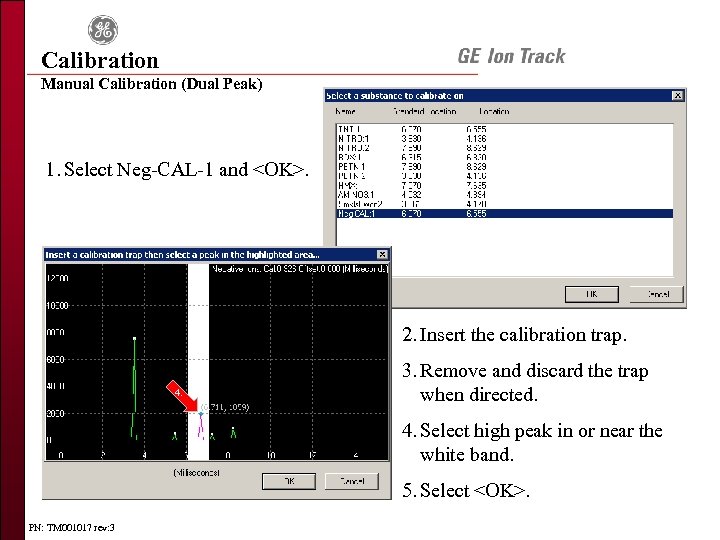The height and width of the screenshot is (540, 720).
Task: Select the rightmost small green peak on plot
Action: pos(233,433)
